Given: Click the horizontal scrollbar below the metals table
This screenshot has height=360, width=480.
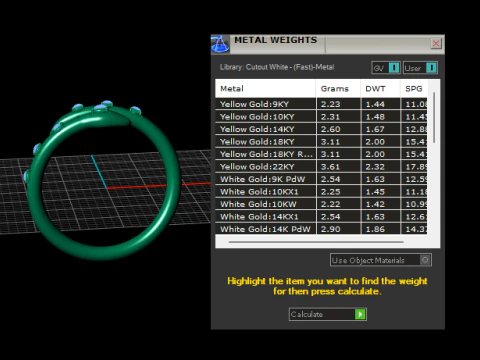Looking at the screenshot, I should point(316,242).
